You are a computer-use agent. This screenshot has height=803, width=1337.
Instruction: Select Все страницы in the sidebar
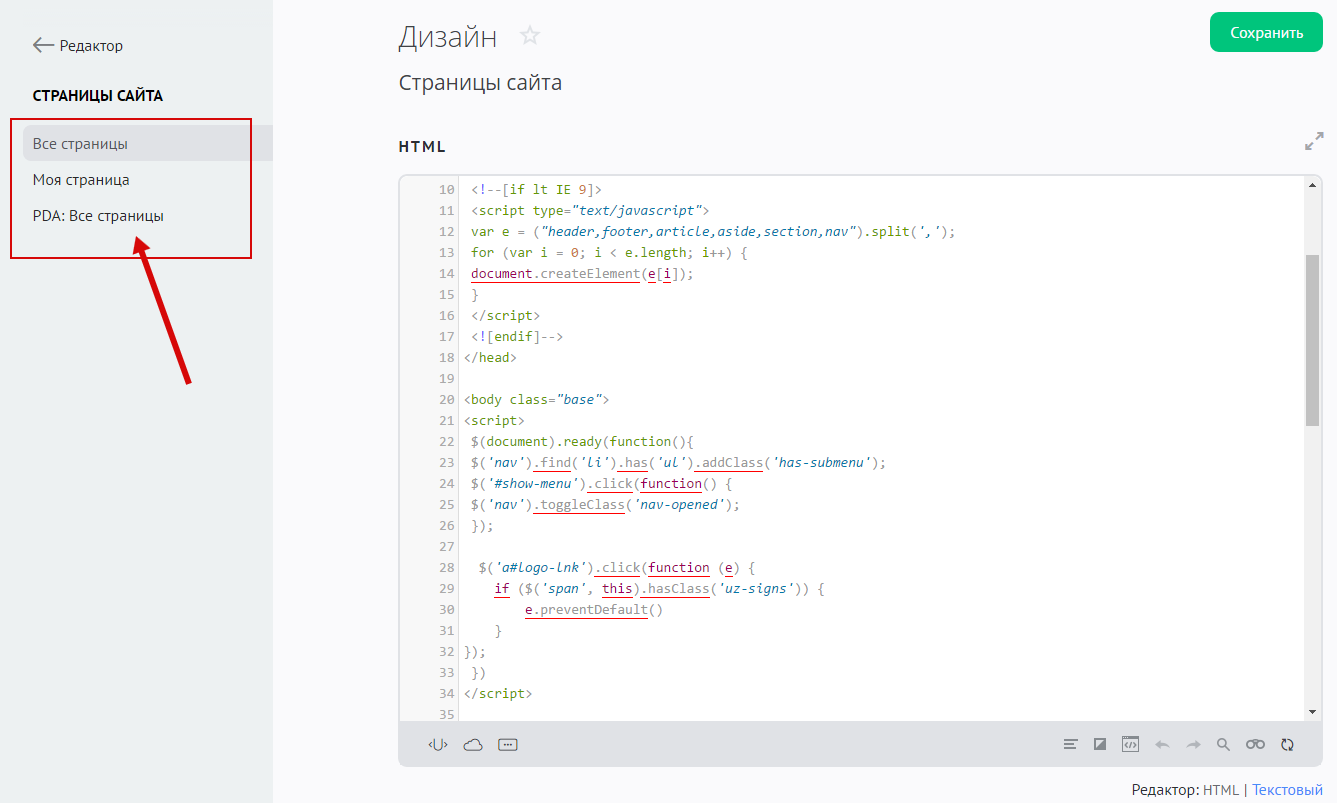(x=80, y=144)
